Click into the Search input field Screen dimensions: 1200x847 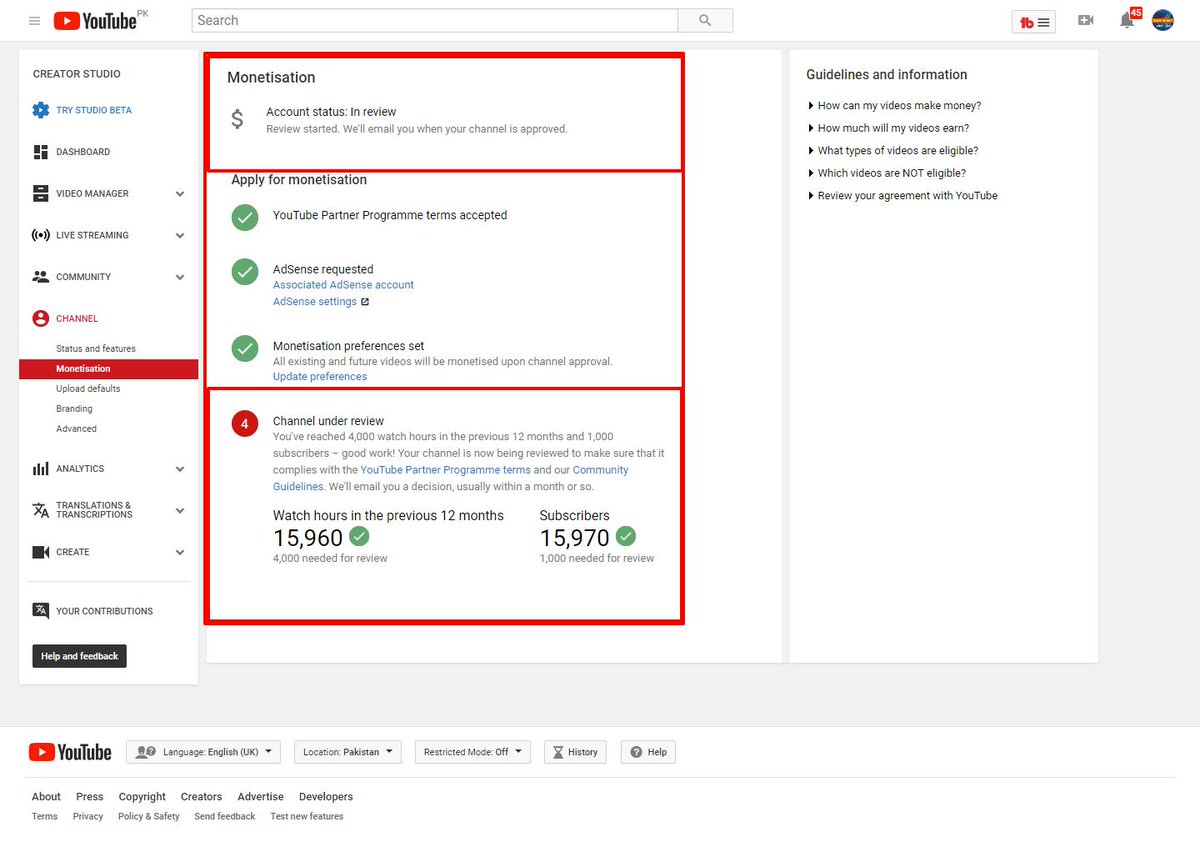coord(434,20)
